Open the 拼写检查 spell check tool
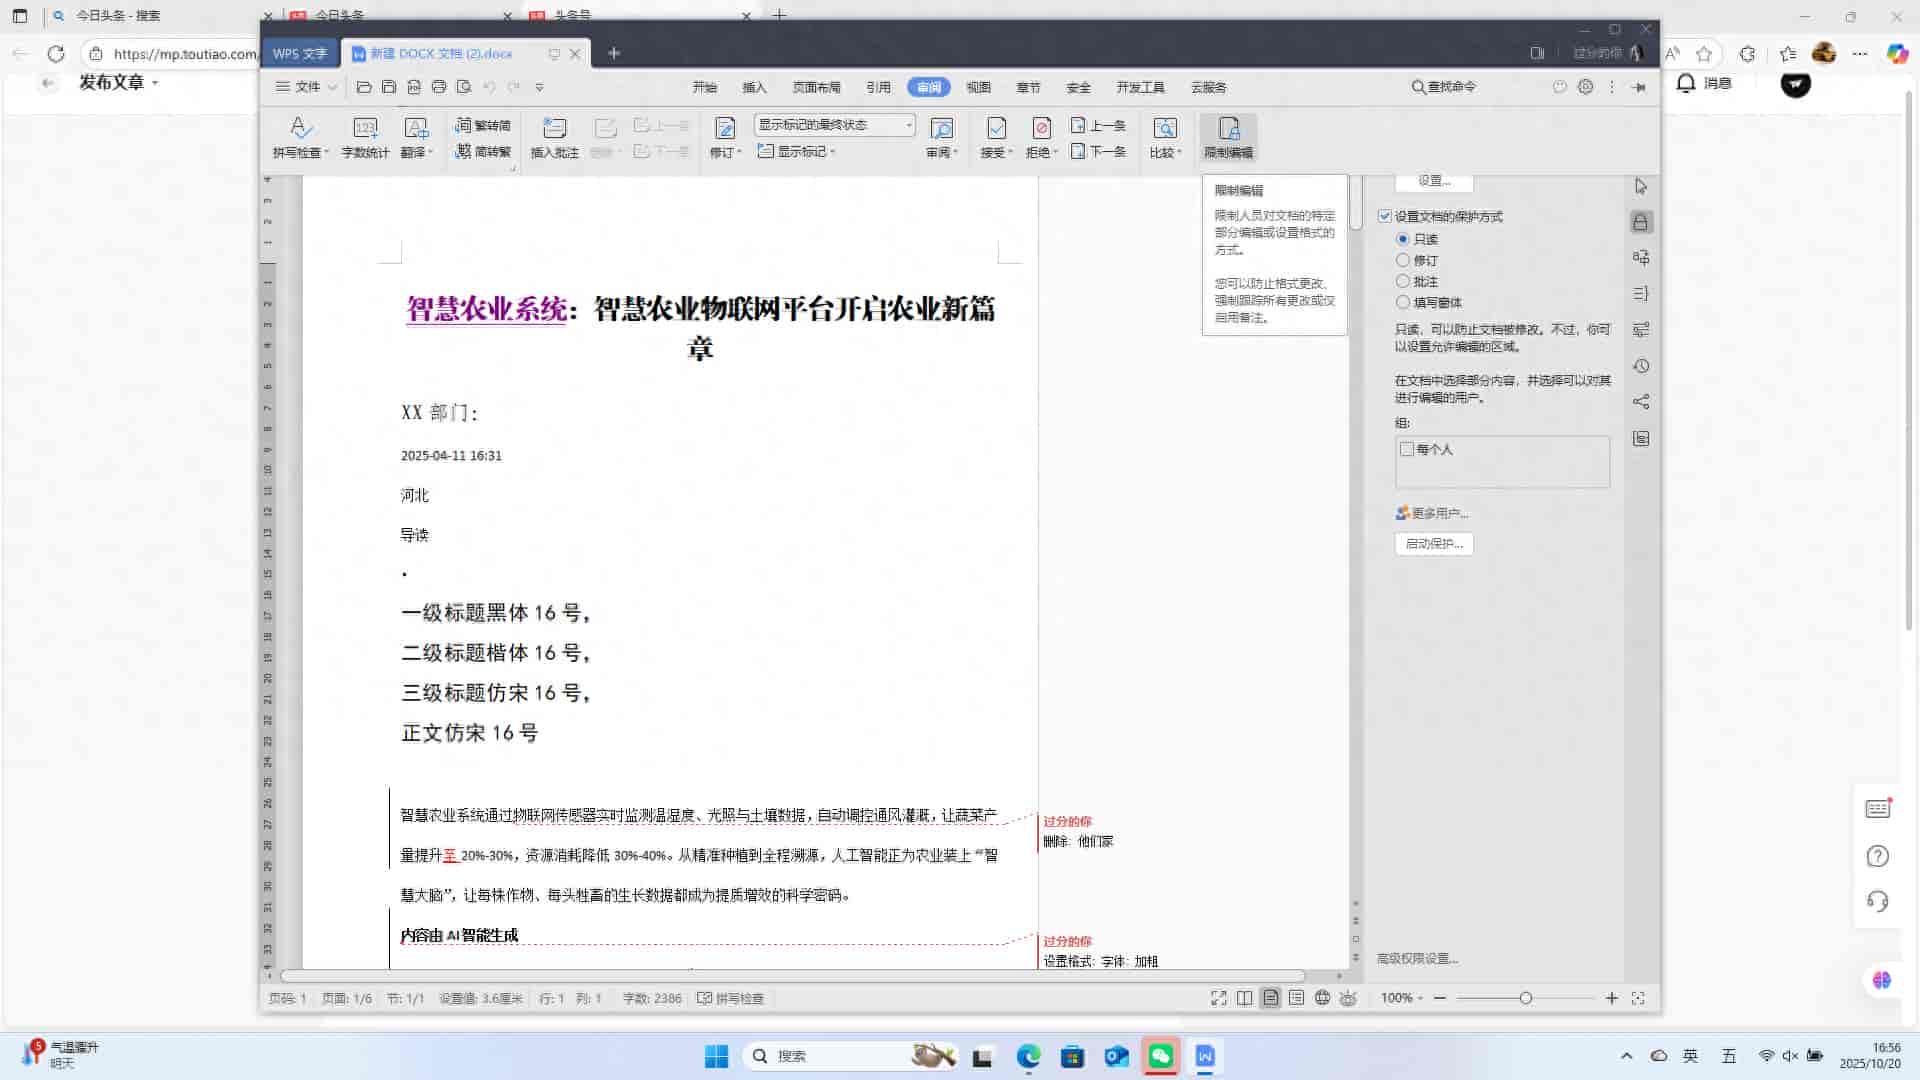This screenshot has height=1080, width=1920. click(300, 137)
